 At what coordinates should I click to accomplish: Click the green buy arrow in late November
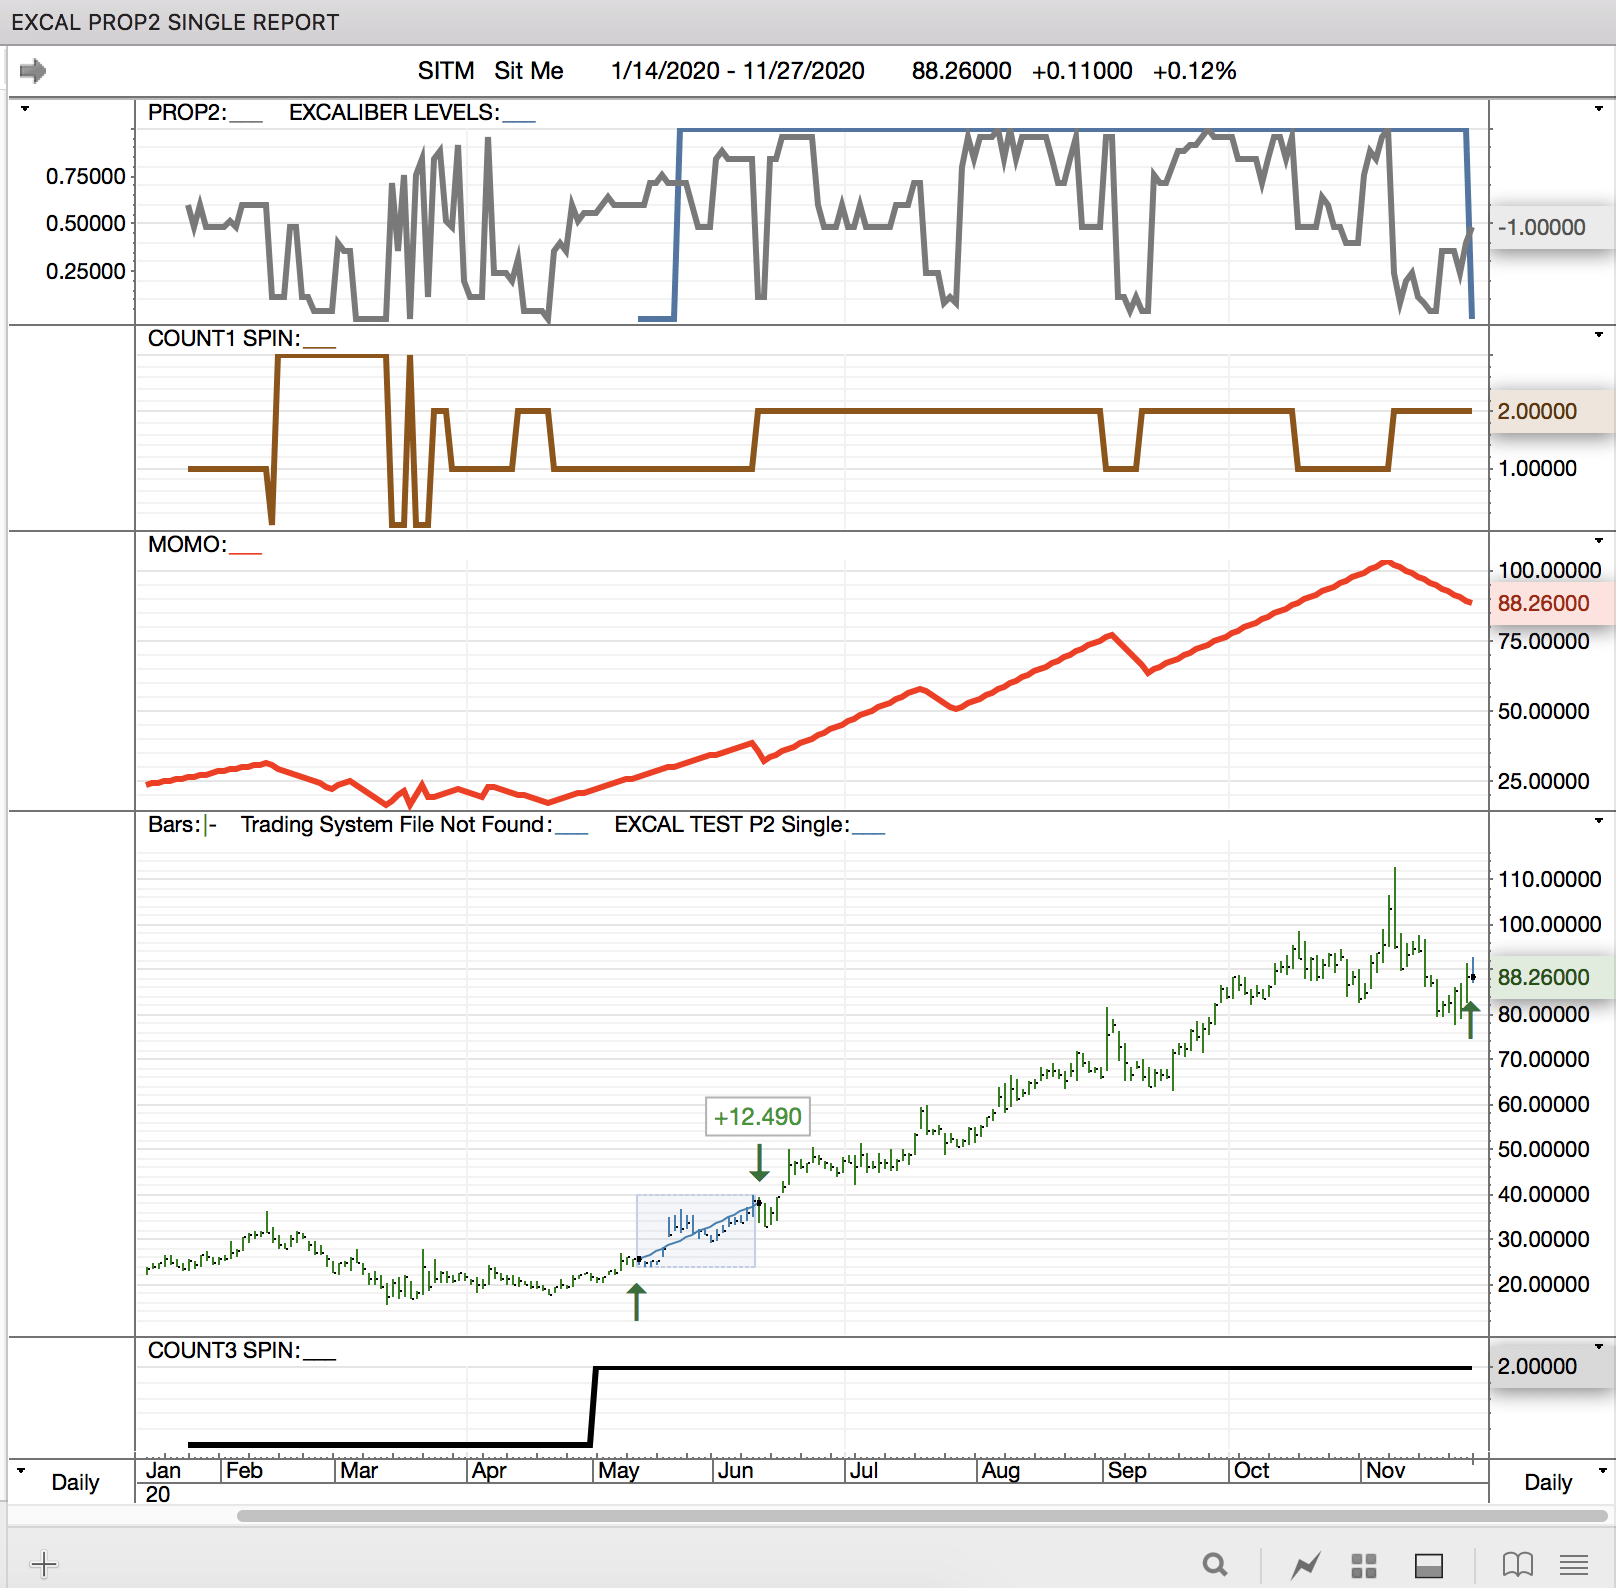1470,1020
